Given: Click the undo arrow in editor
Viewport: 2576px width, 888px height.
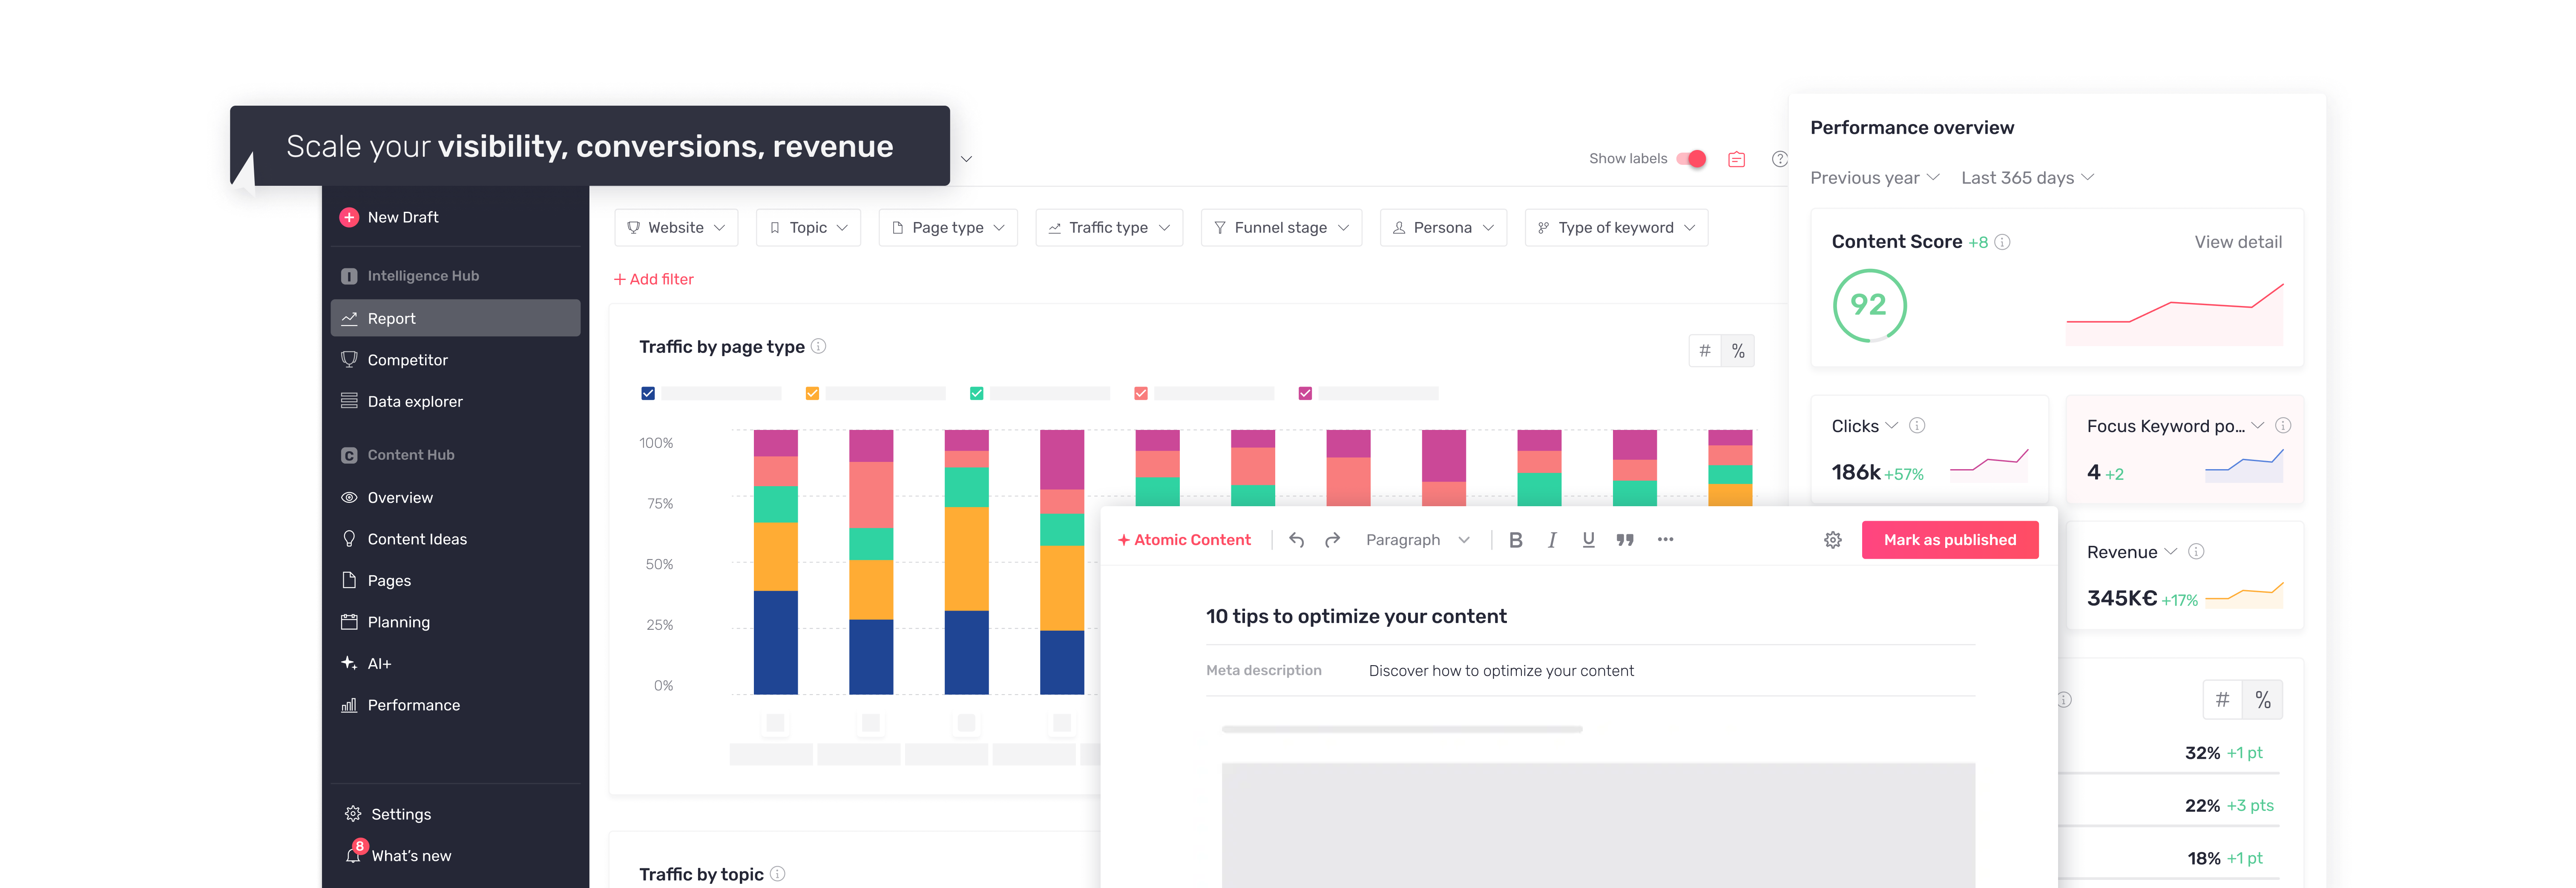Looking at the screenshot, I should click(x=1296, y=540).
